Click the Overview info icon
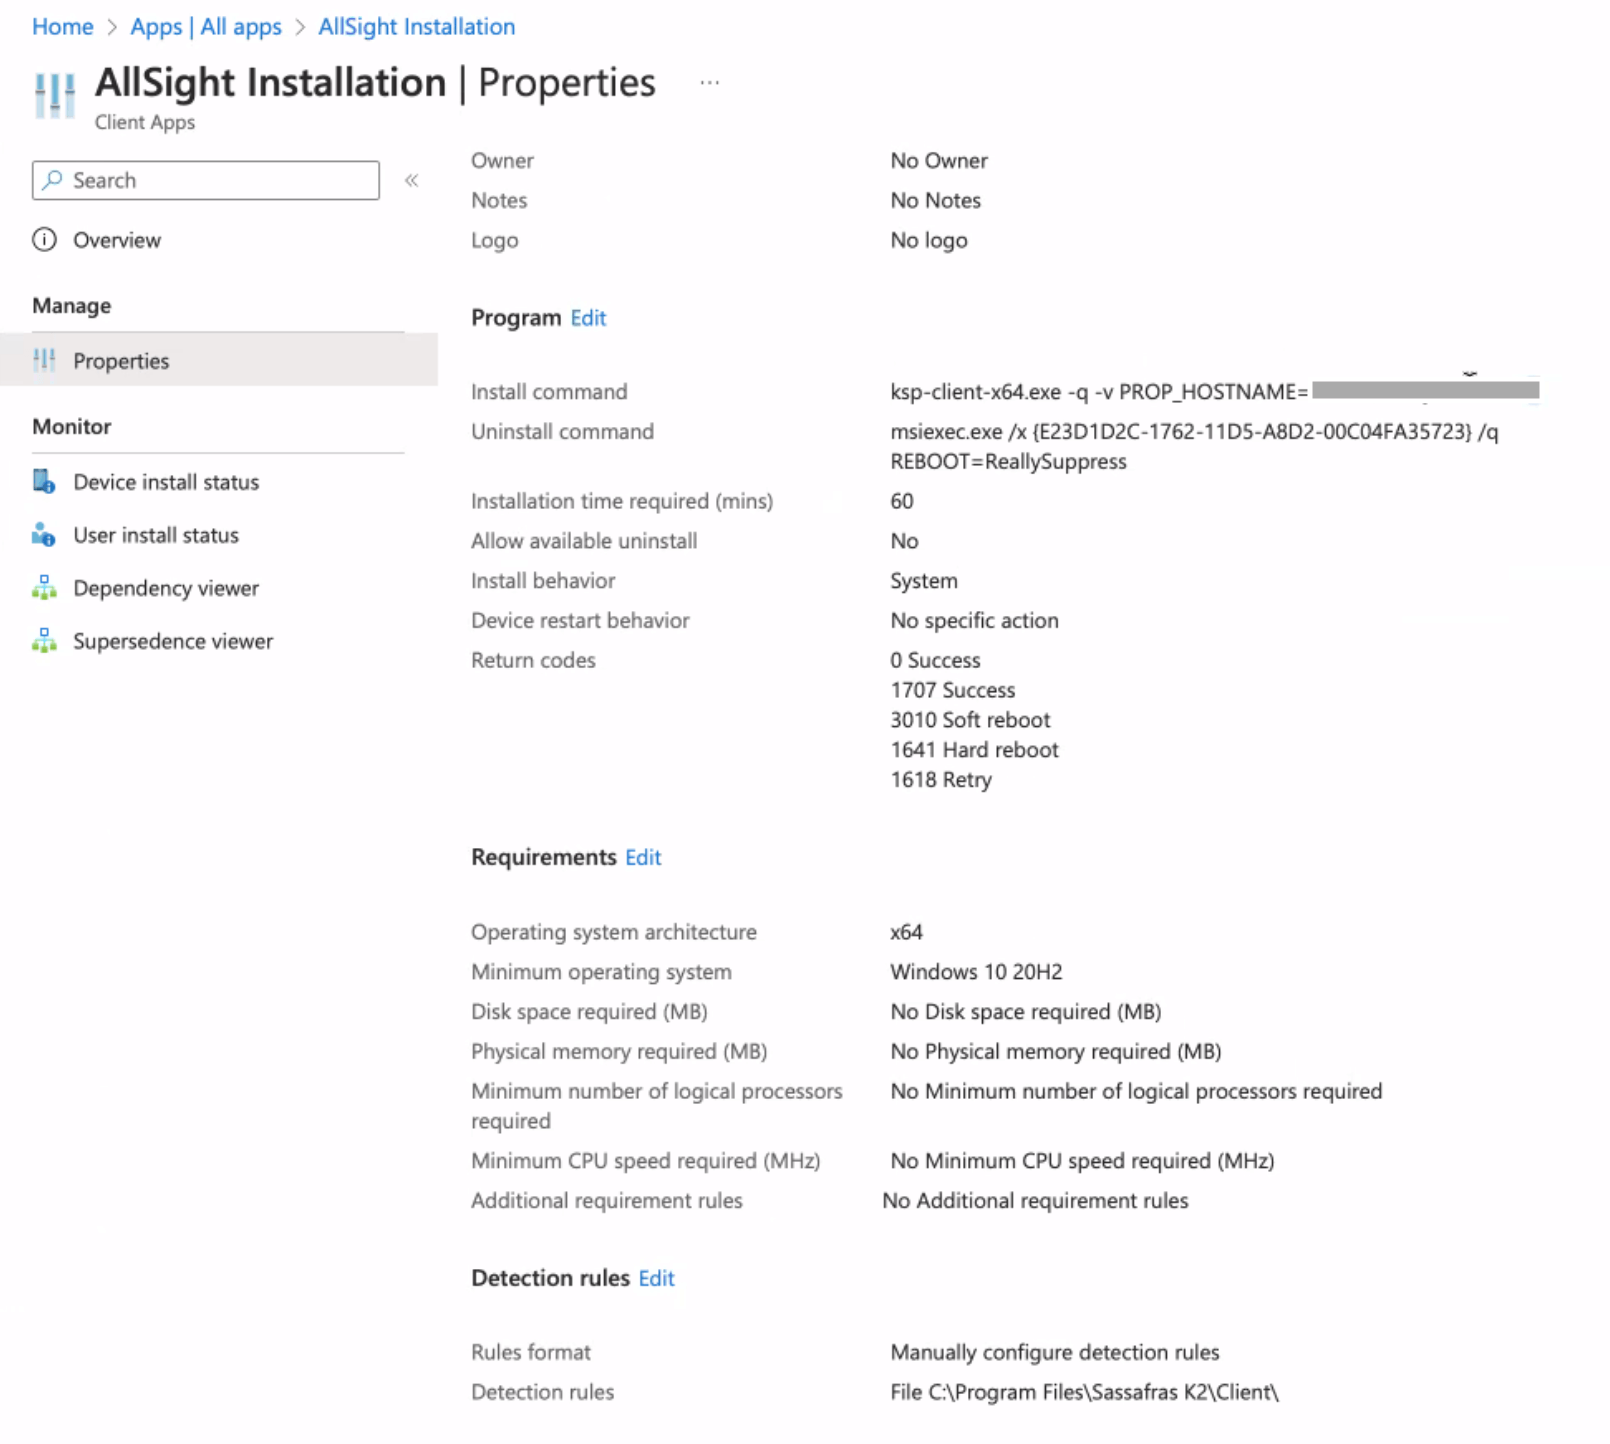The height and width of the screenshot is (1444, 1610). [x=45, y=240]
